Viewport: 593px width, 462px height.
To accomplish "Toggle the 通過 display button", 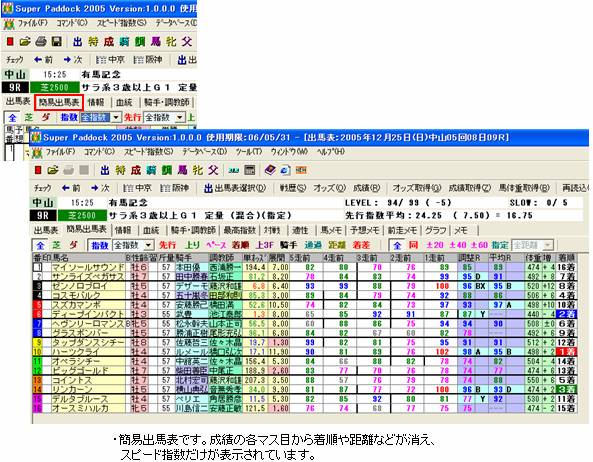I will (x=313, y=245).
